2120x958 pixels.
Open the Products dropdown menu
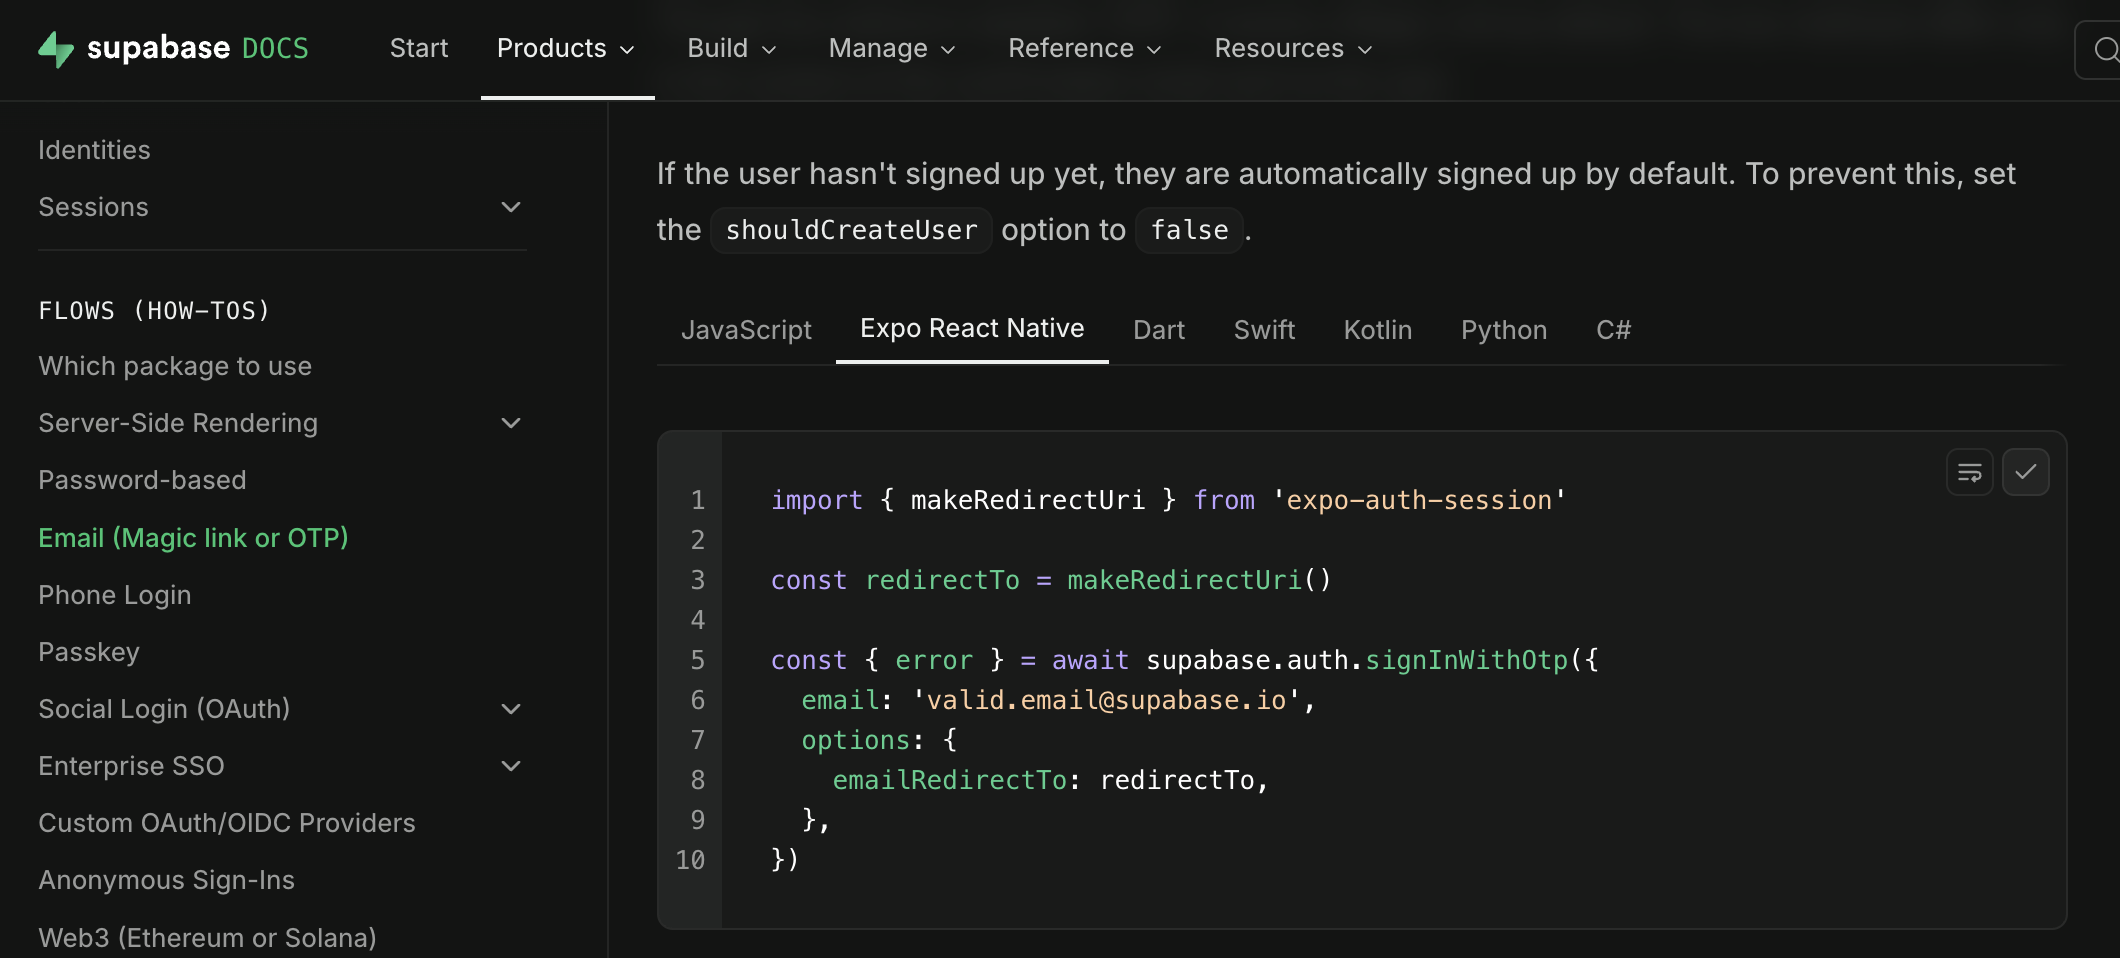pyautogui.click(x=566, y=48)
